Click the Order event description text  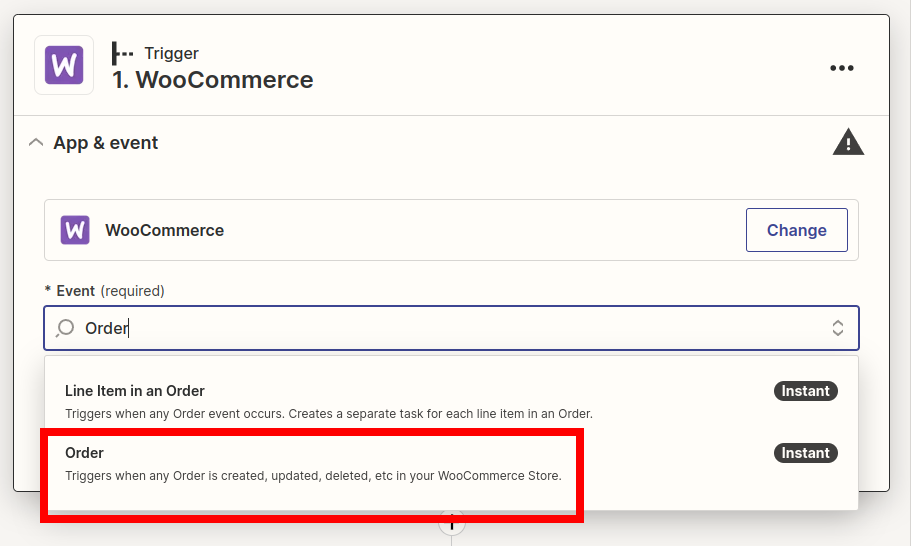(x=313, y=476)
